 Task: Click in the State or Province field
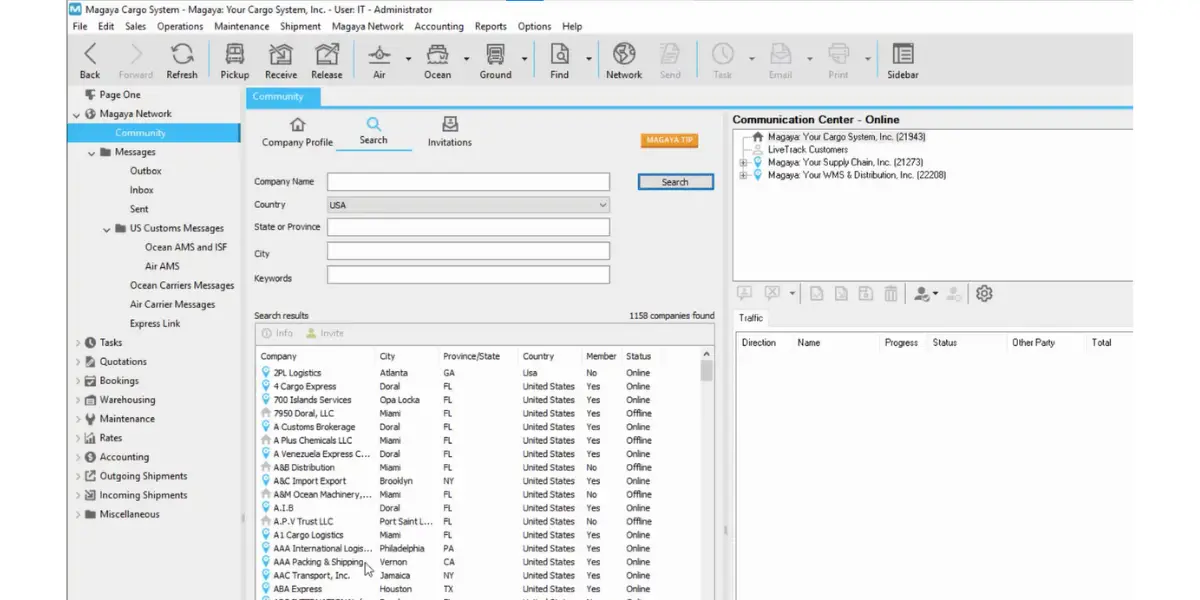468,227
